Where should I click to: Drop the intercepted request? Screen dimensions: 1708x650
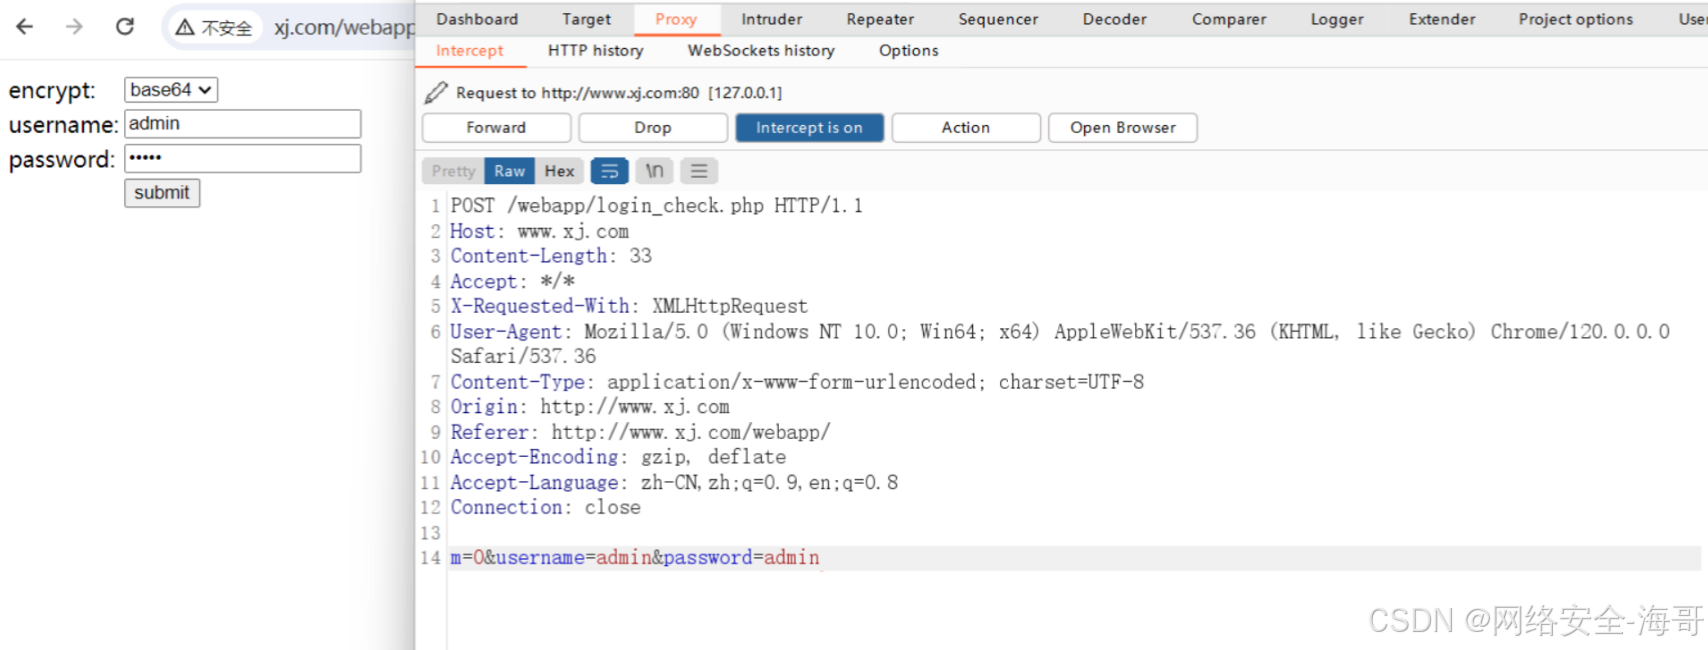(x=653, y=128)
